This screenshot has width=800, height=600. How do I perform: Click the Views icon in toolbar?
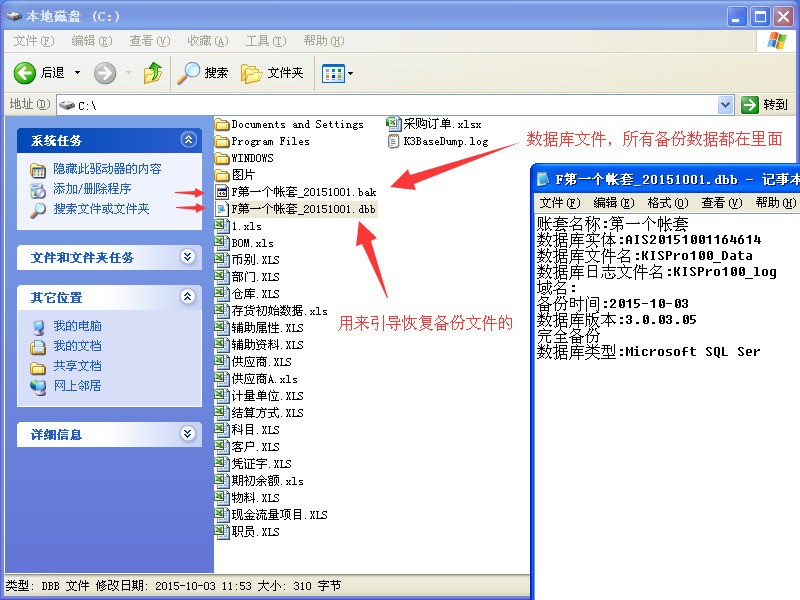[333, 73]
